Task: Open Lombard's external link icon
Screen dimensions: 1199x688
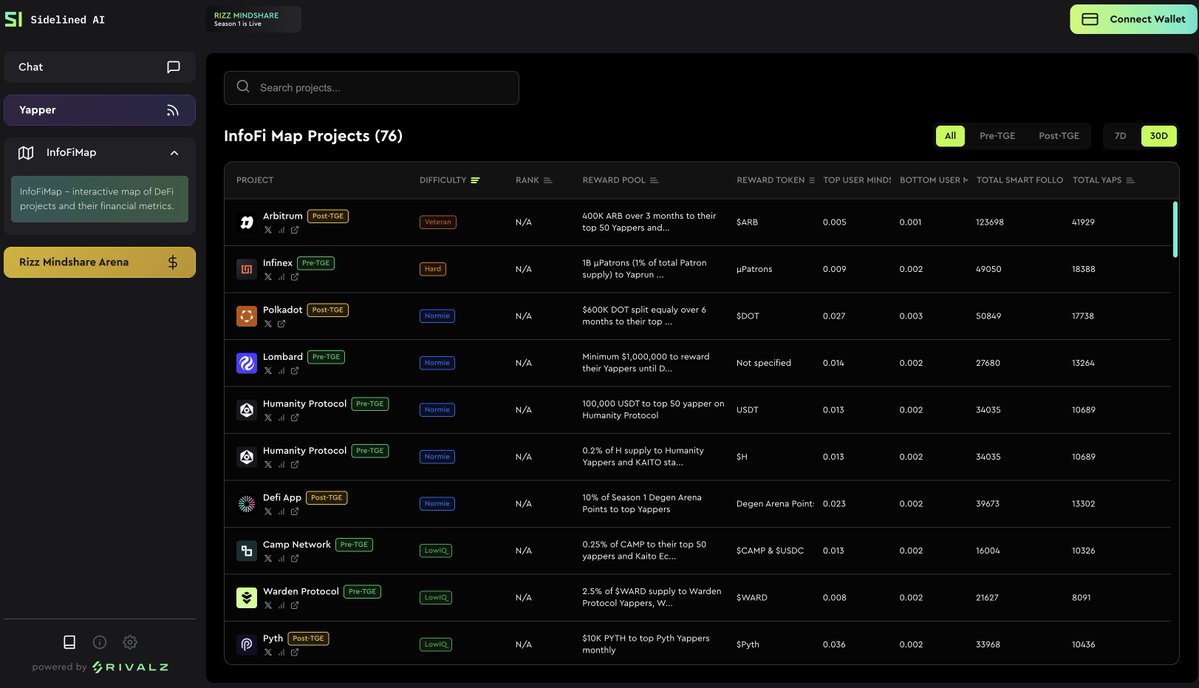Action: point(294,371)
